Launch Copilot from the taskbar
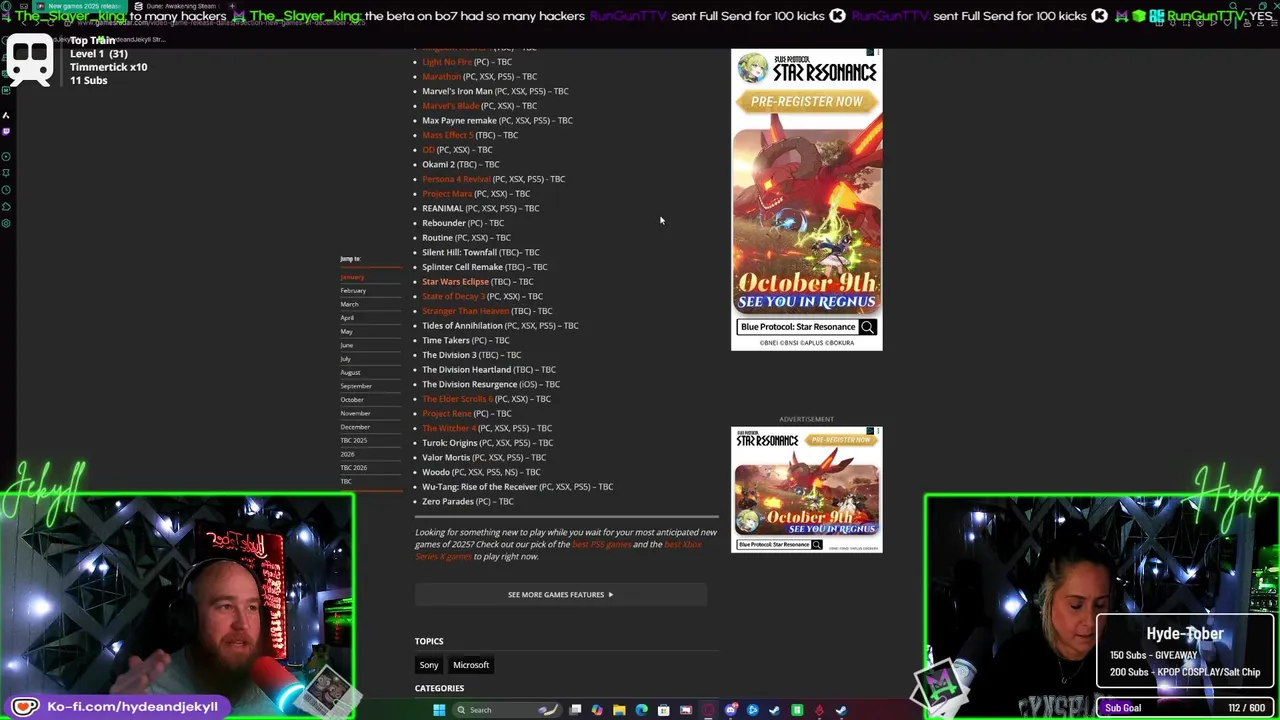 click(x=597, y=710)
